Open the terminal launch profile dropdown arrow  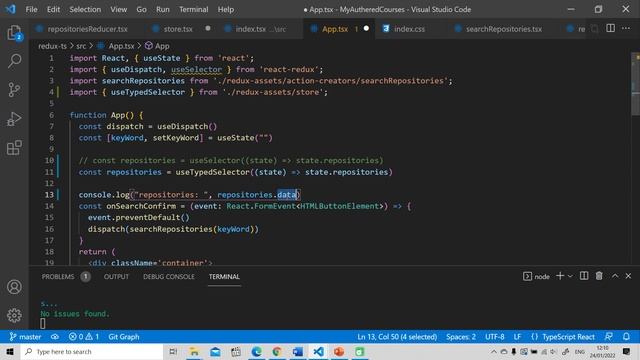click(x=570, y=276)
